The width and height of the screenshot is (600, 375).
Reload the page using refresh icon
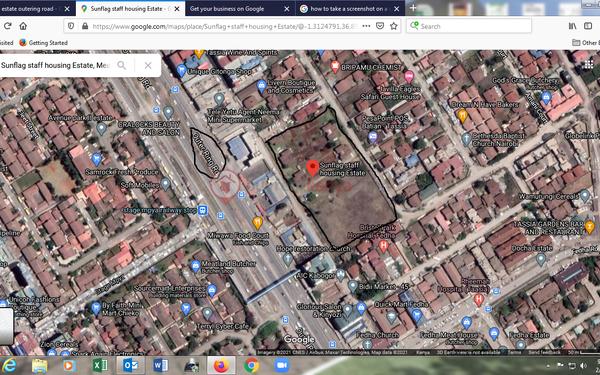pyautogui.click(x=7, y=26)
